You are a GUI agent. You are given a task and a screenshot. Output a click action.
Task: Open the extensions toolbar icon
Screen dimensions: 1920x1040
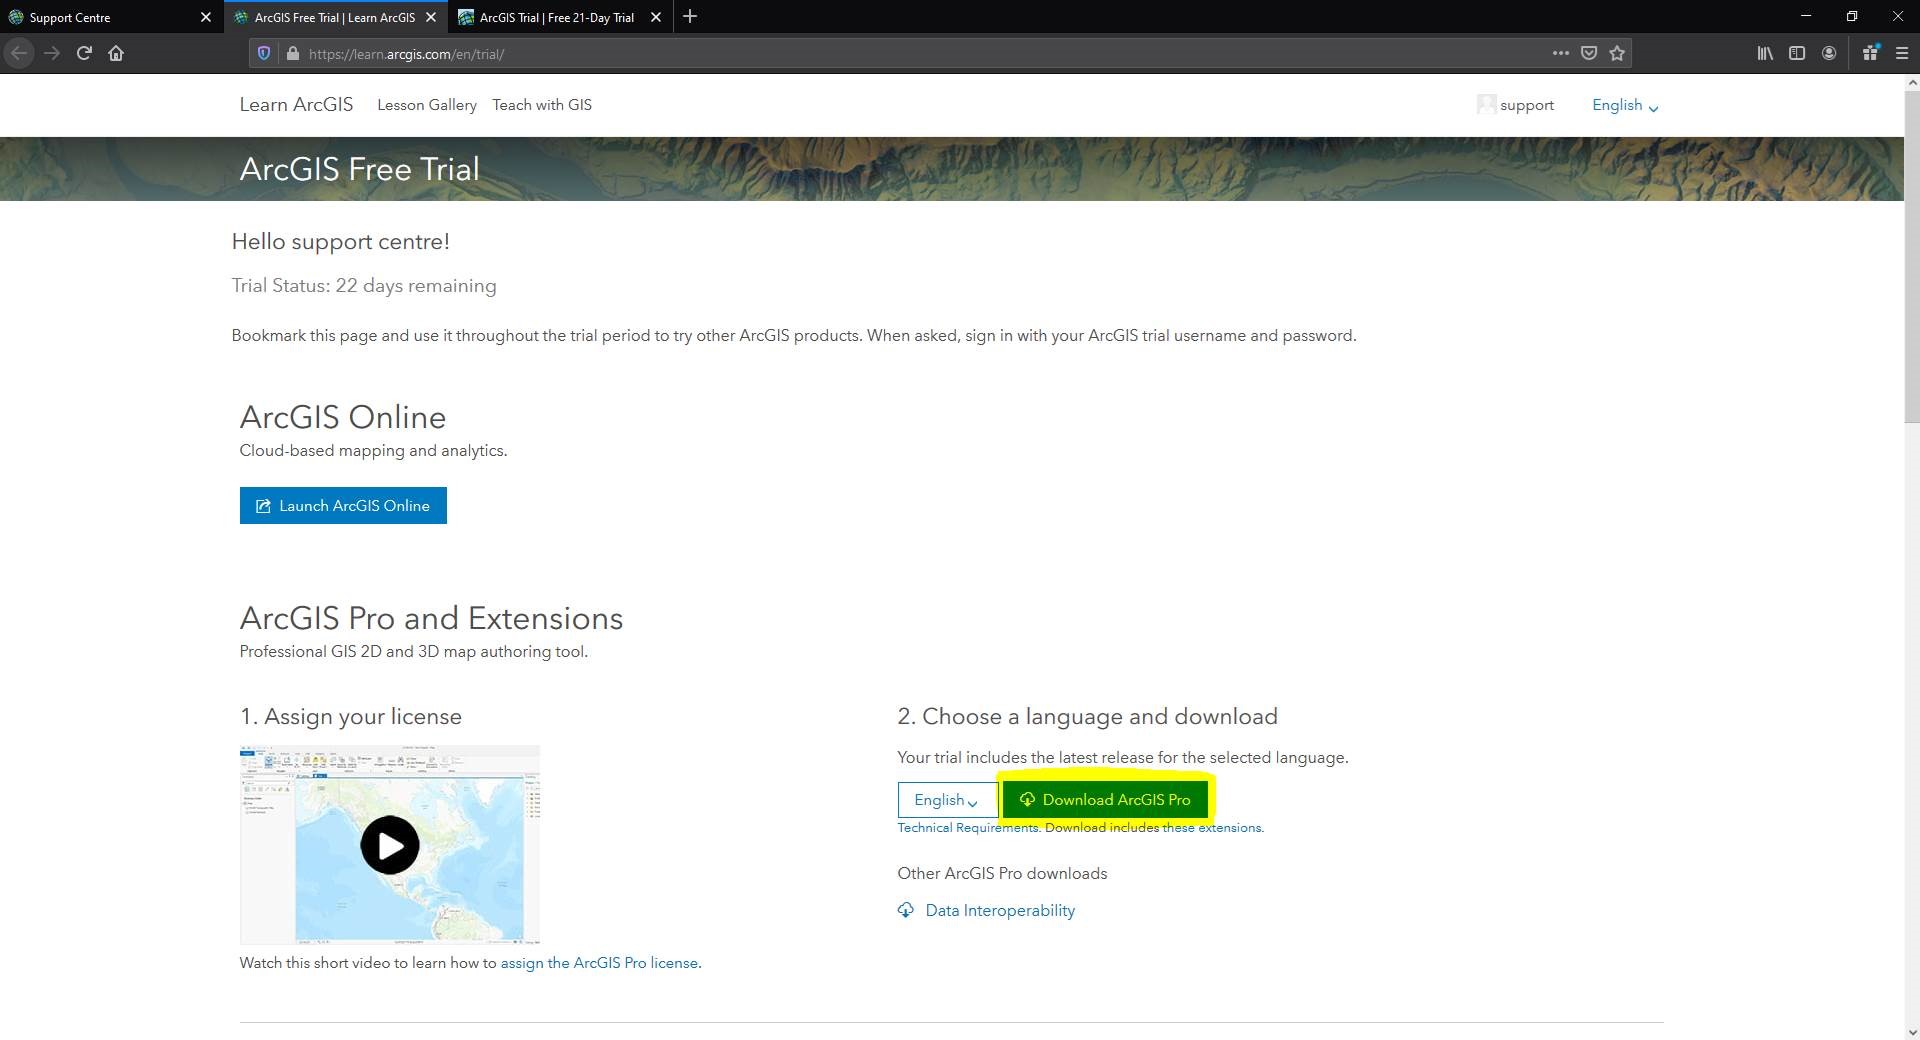(1870, 53)
